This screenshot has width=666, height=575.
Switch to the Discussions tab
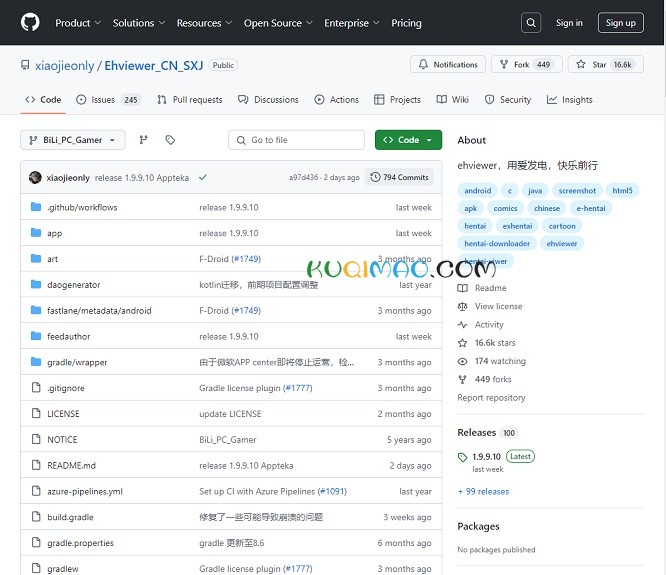coord(268,99)
